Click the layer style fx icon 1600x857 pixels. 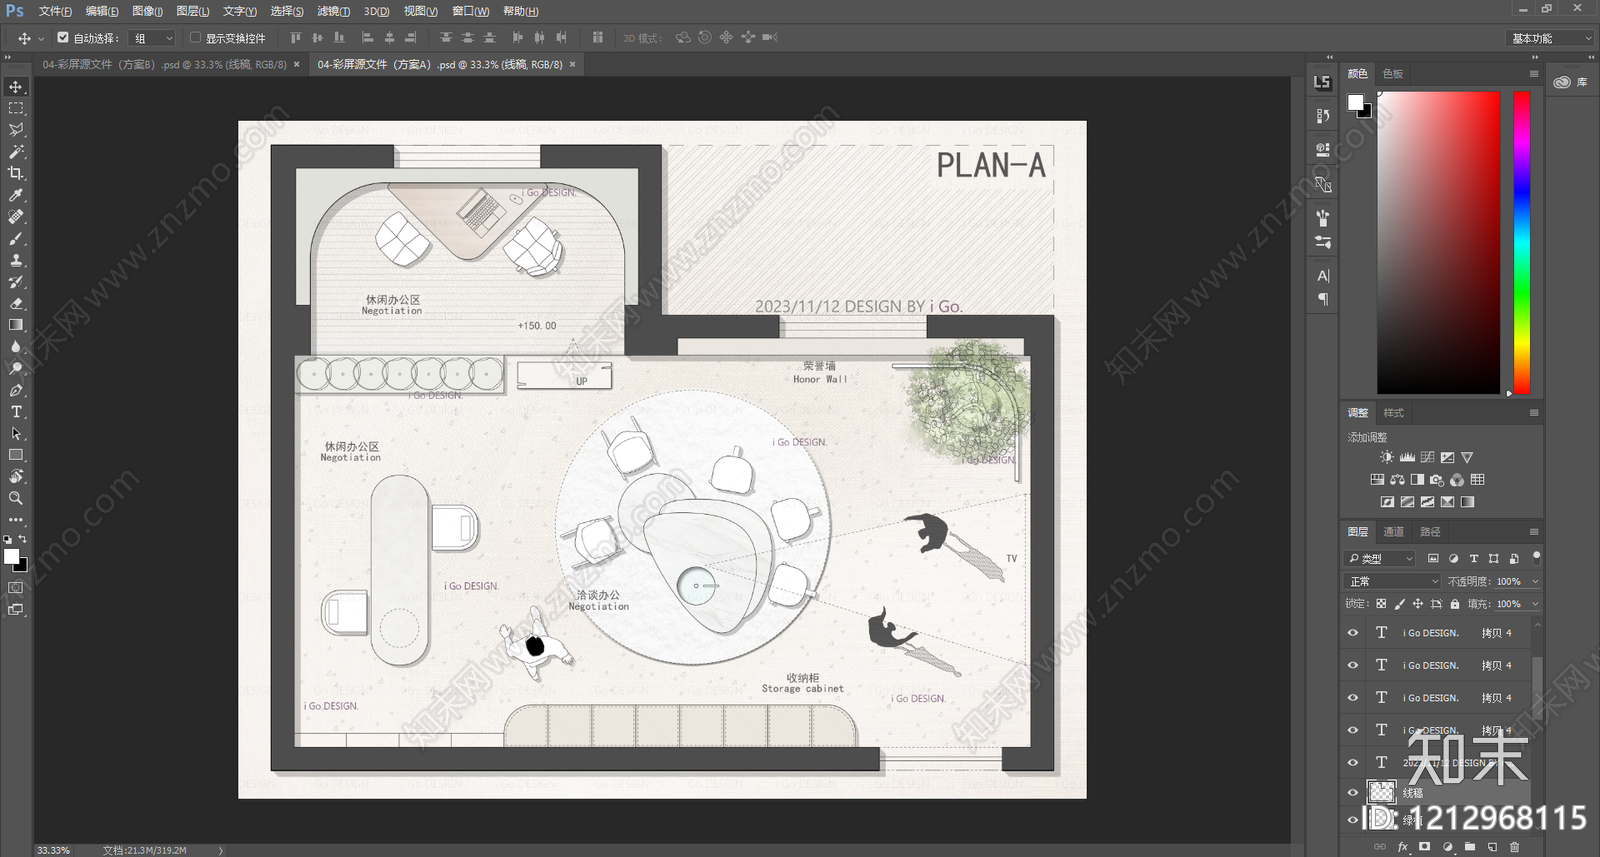1402,846
